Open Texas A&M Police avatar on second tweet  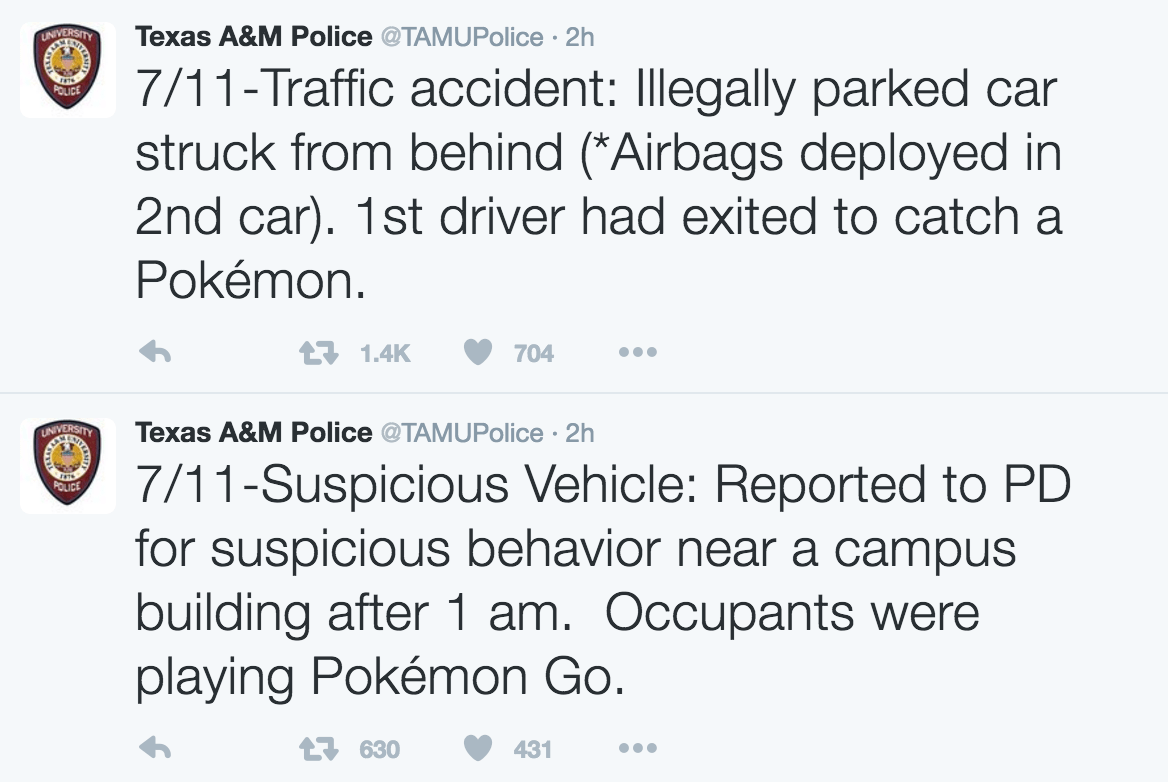[68, 466]
